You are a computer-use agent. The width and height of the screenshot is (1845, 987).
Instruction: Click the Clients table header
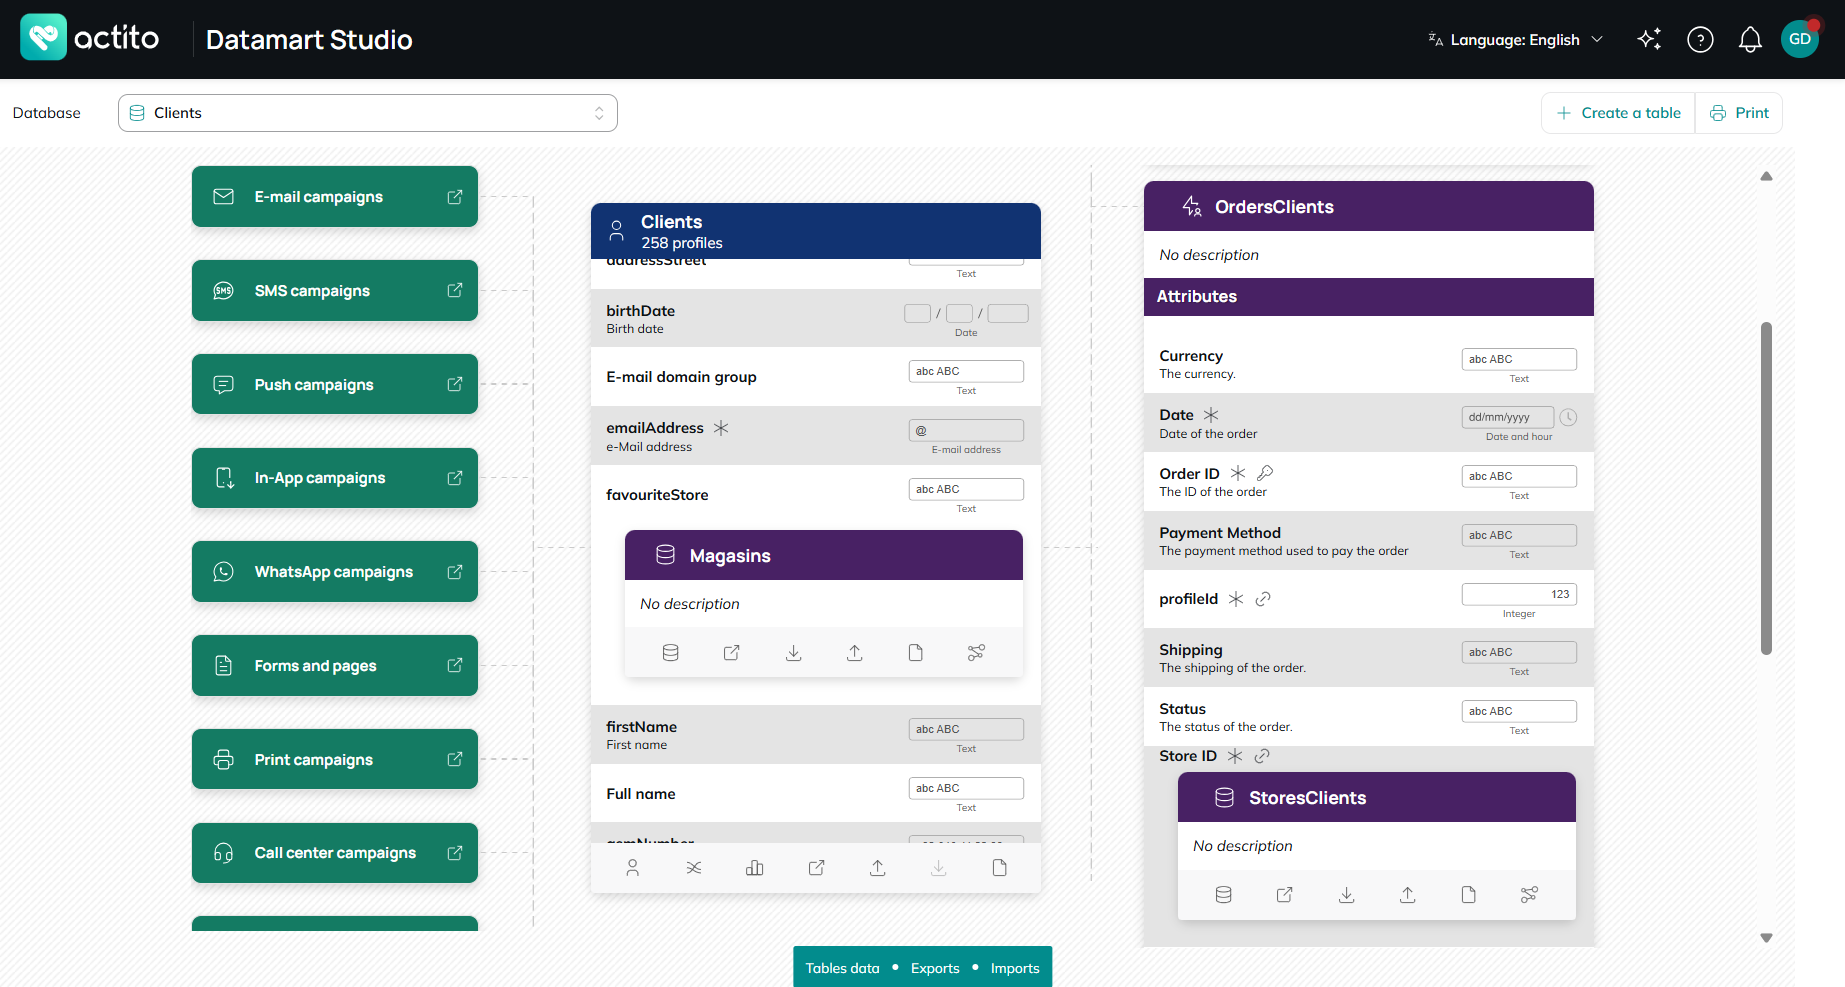click(x=816, y=231)
